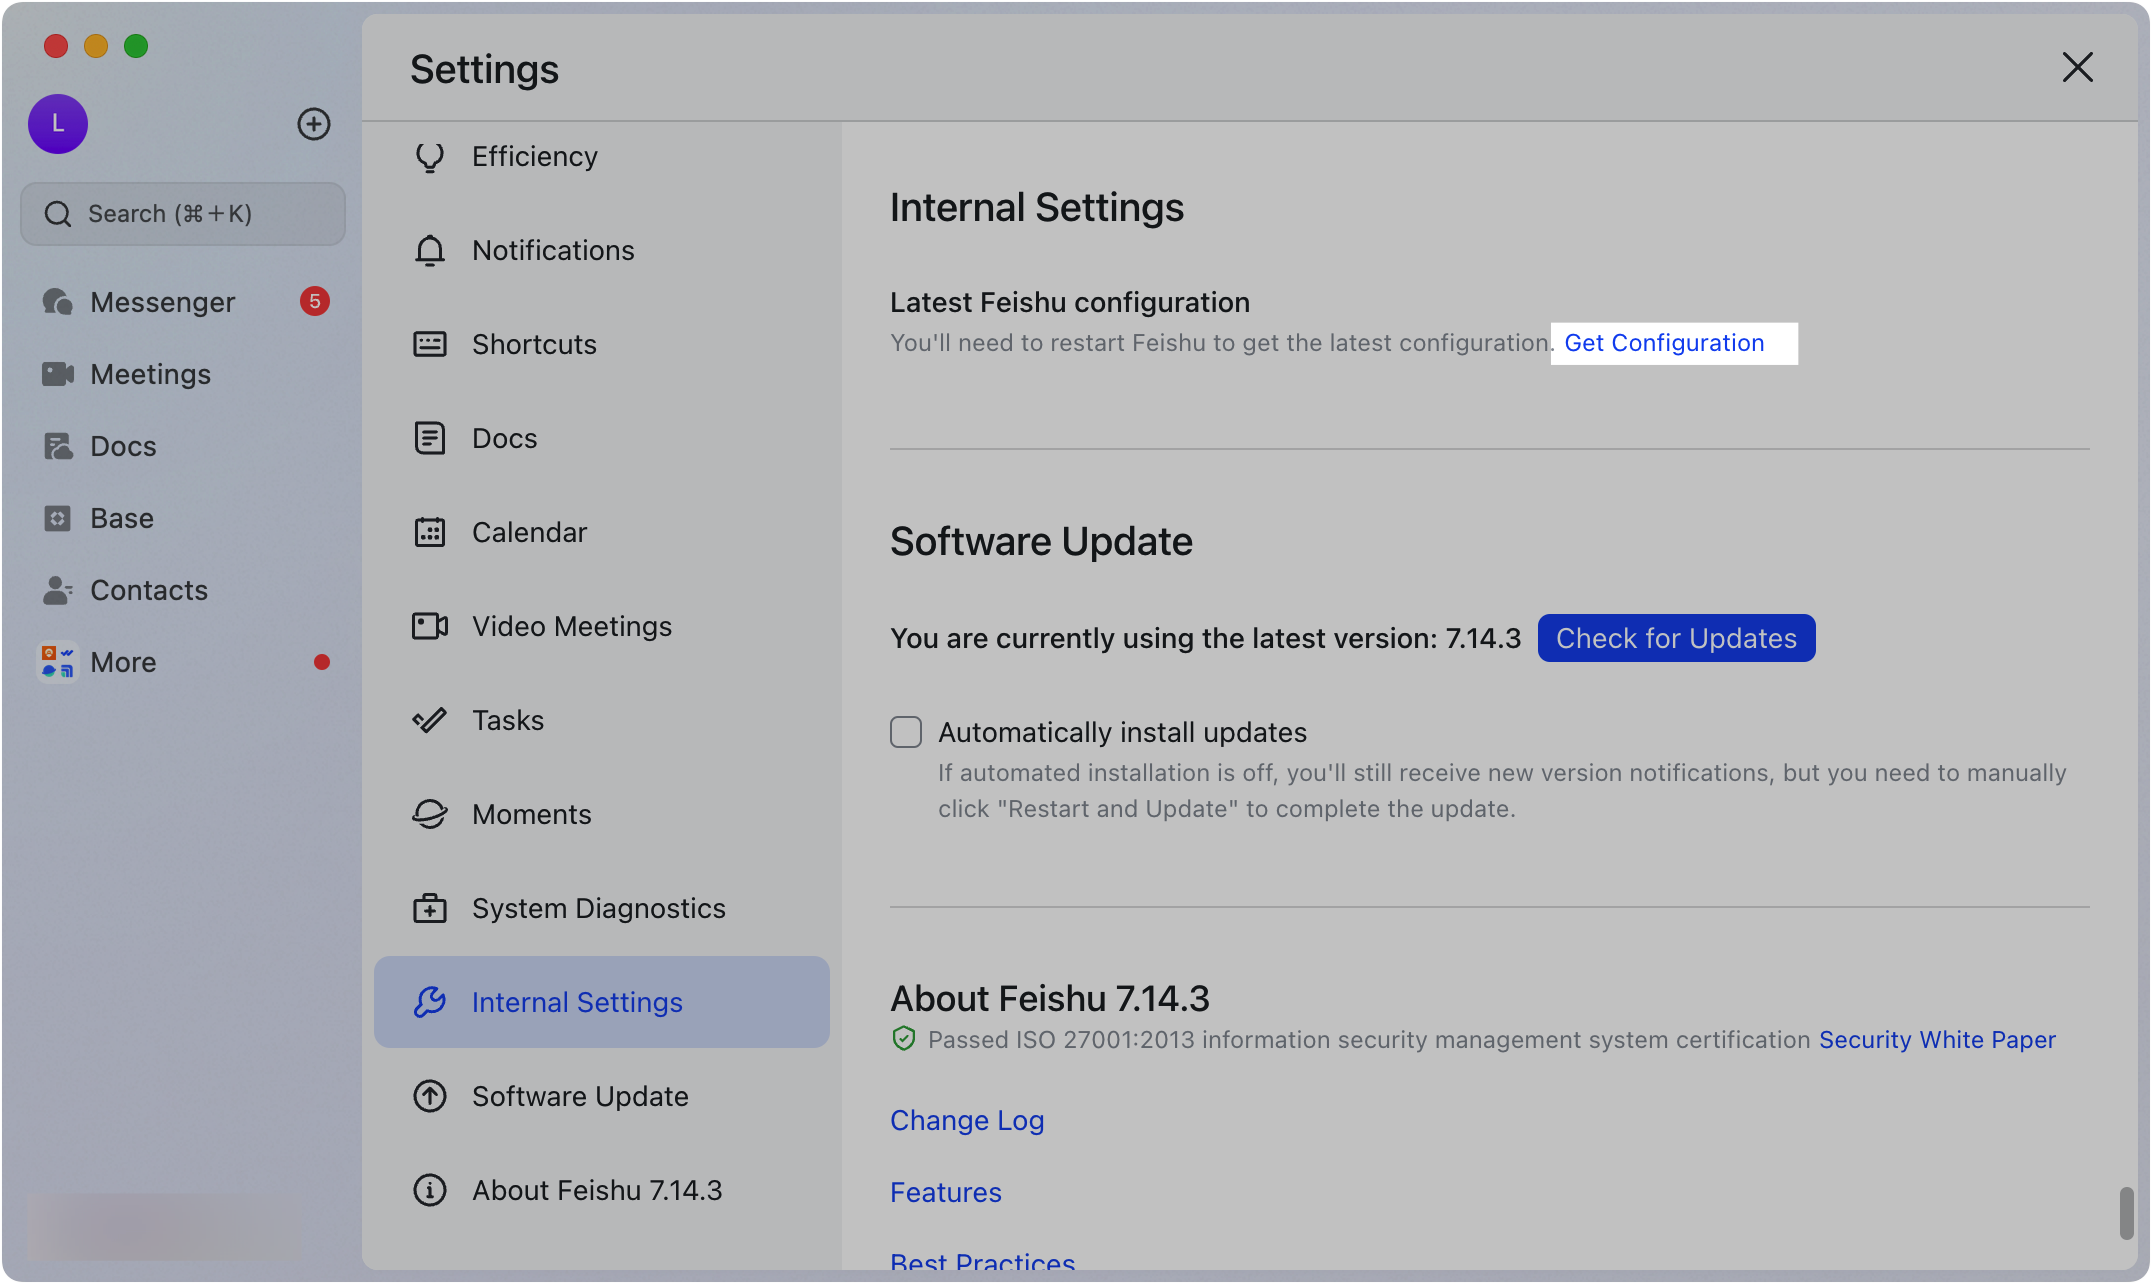Click the Get Configuration link

(x=1664, y=343)
